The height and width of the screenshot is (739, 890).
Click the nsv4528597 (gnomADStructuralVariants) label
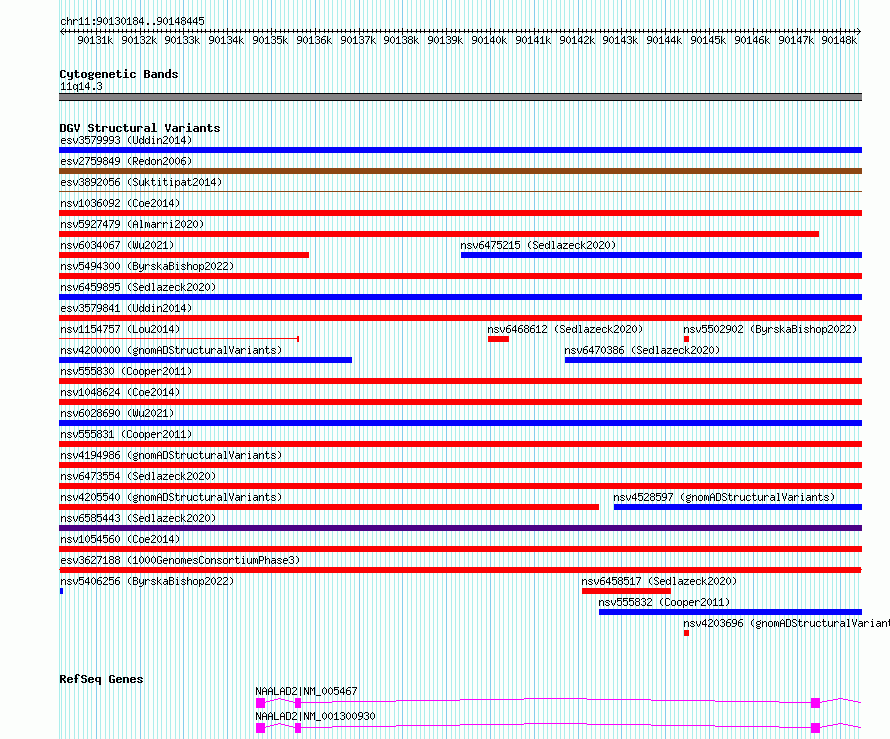724,497
